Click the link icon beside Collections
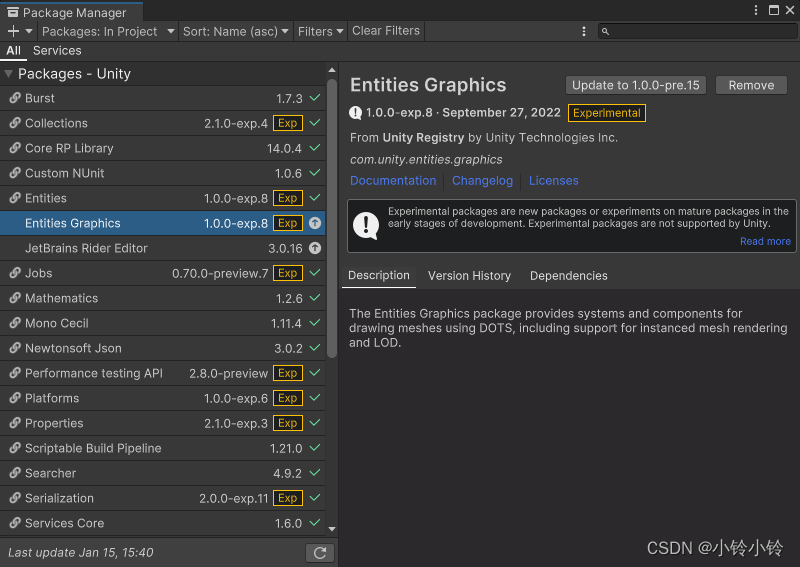 point(15,123)
